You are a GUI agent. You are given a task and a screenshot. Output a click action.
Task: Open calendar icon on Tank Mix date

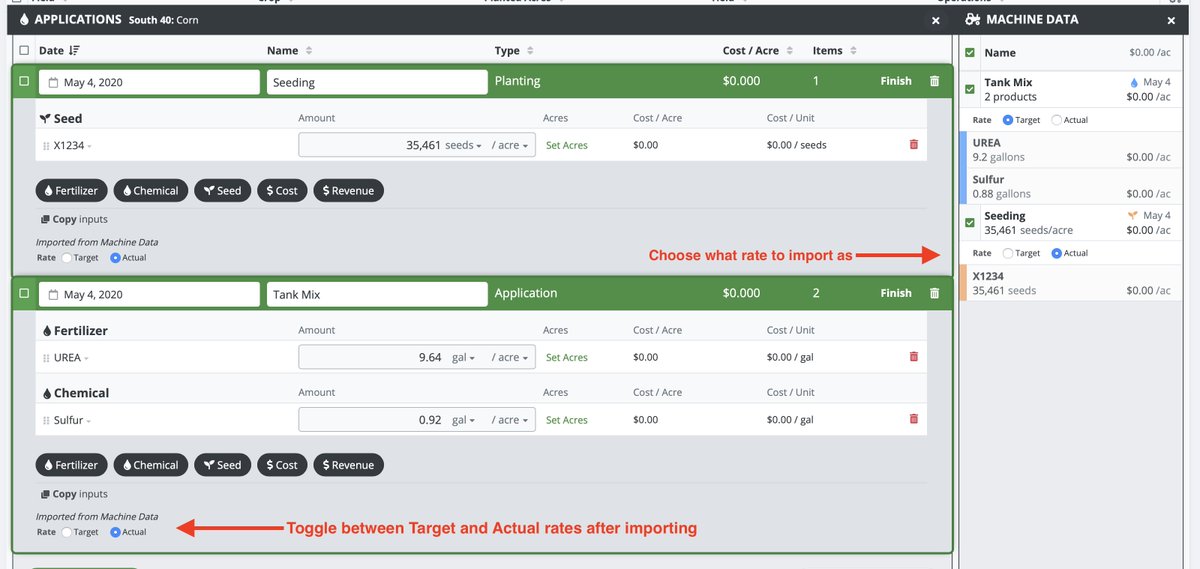pos(53,294)
